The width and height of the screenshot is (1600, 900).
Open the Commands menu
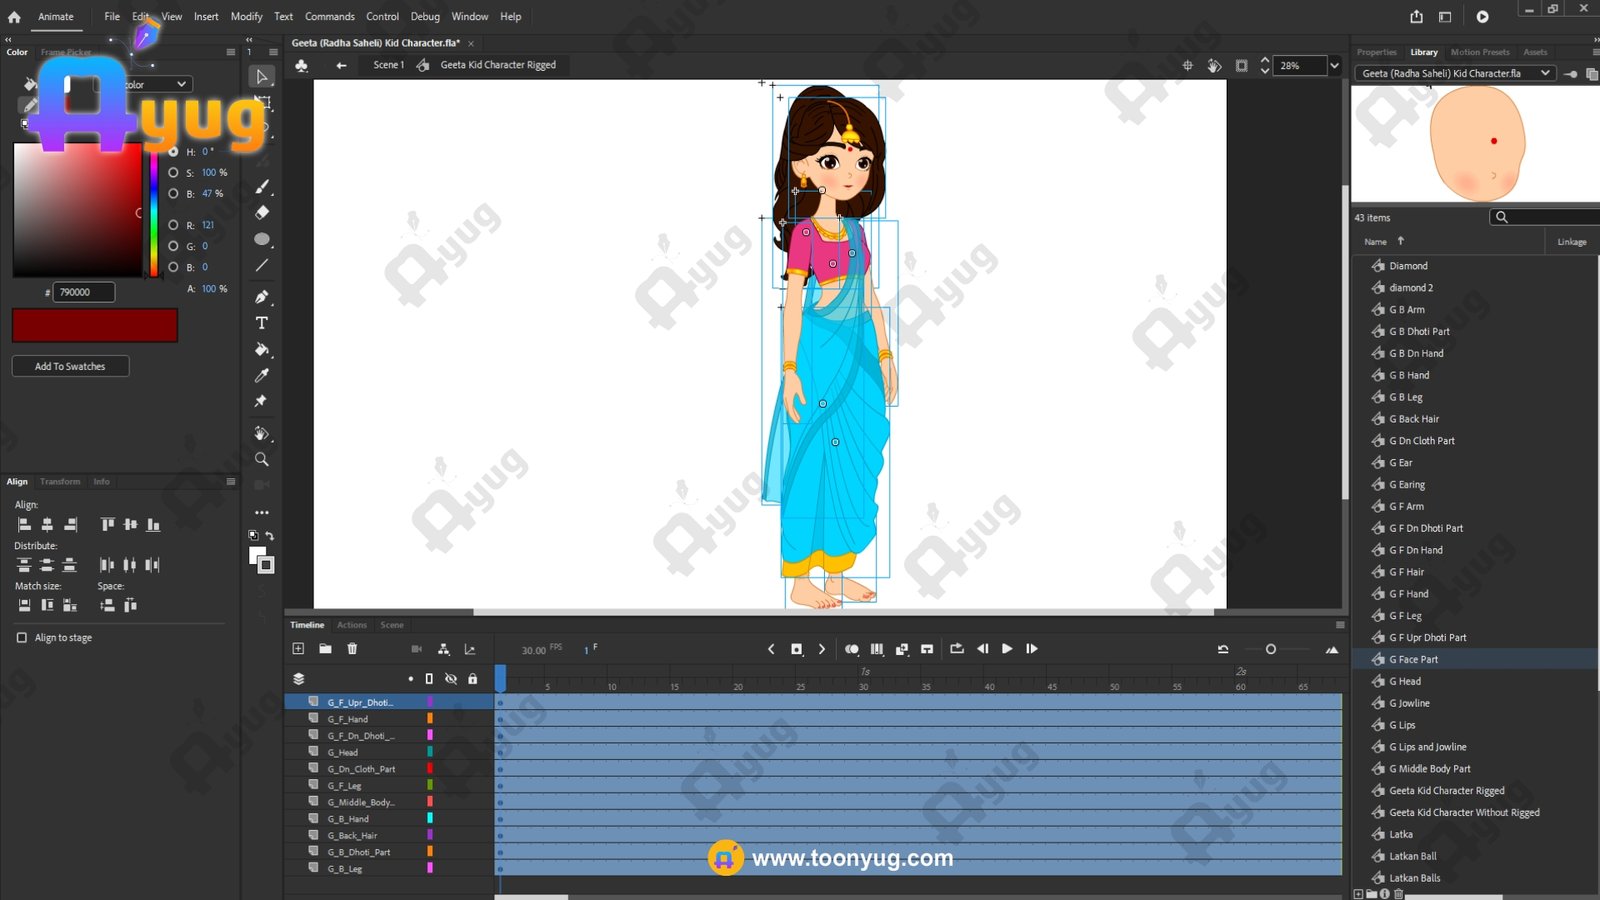tap(330, 17)
